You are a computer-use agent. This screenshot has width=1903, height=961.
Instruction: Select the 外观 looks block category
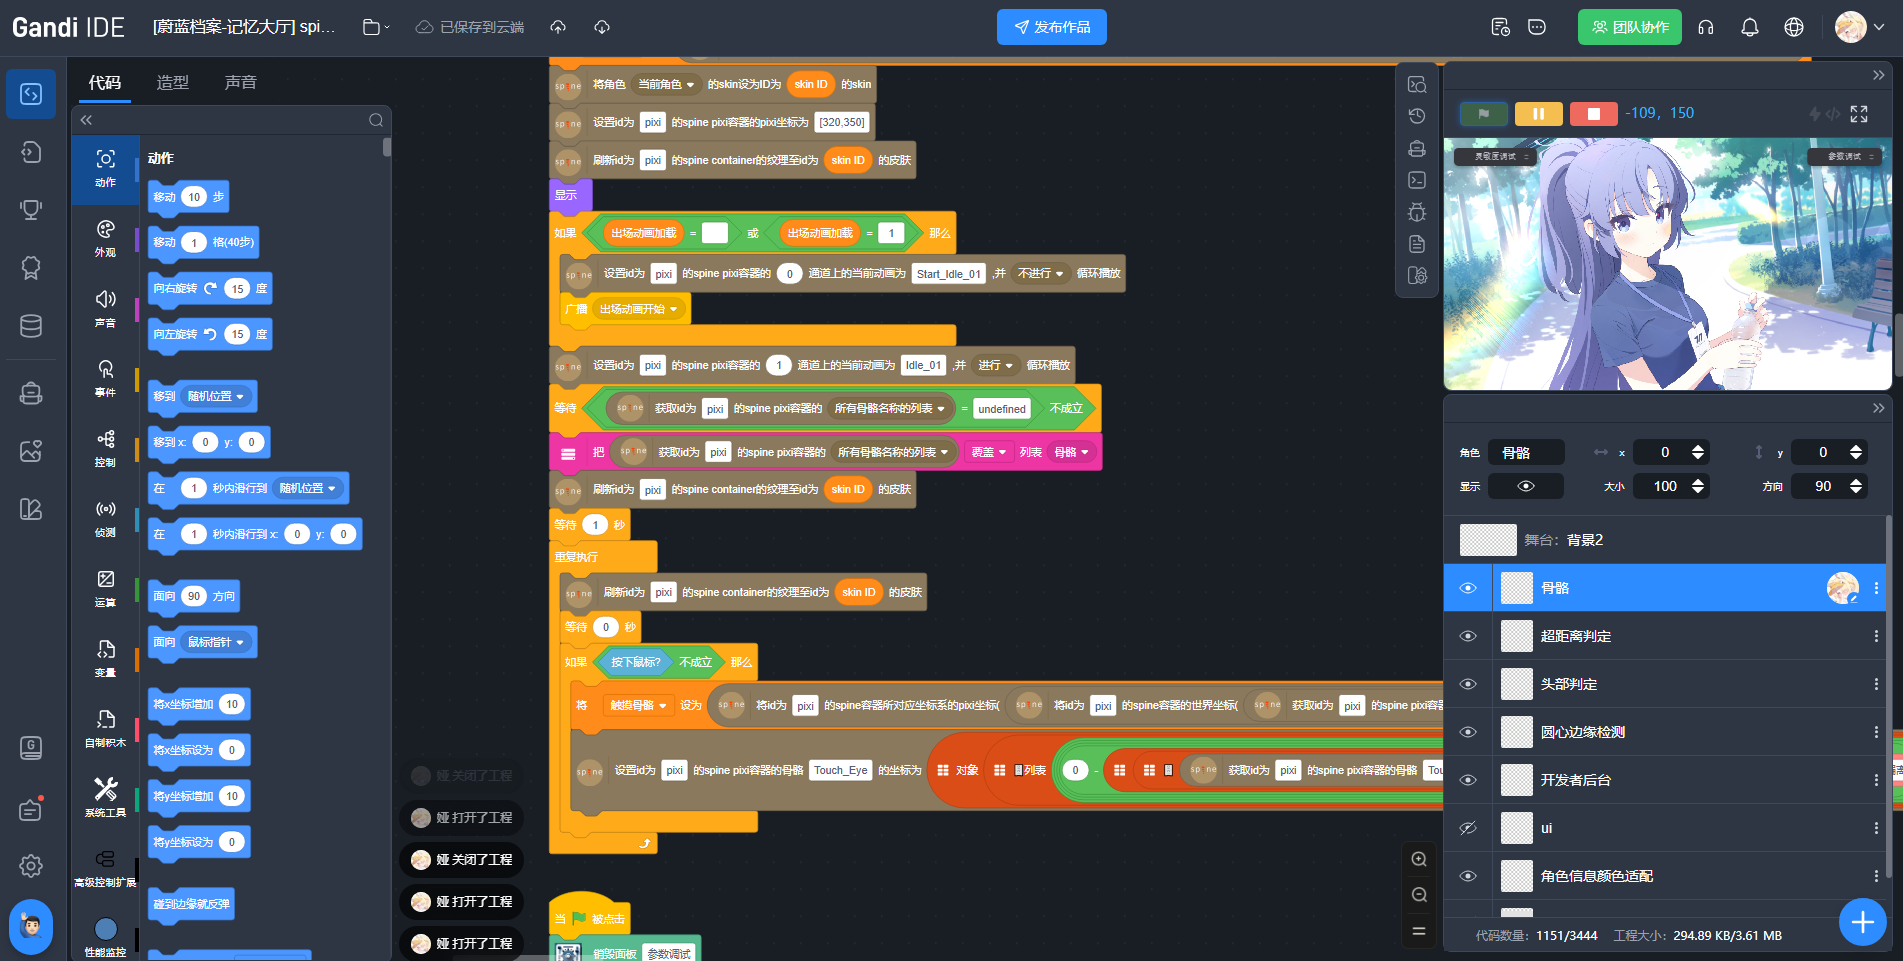click(x=105, y=239)
